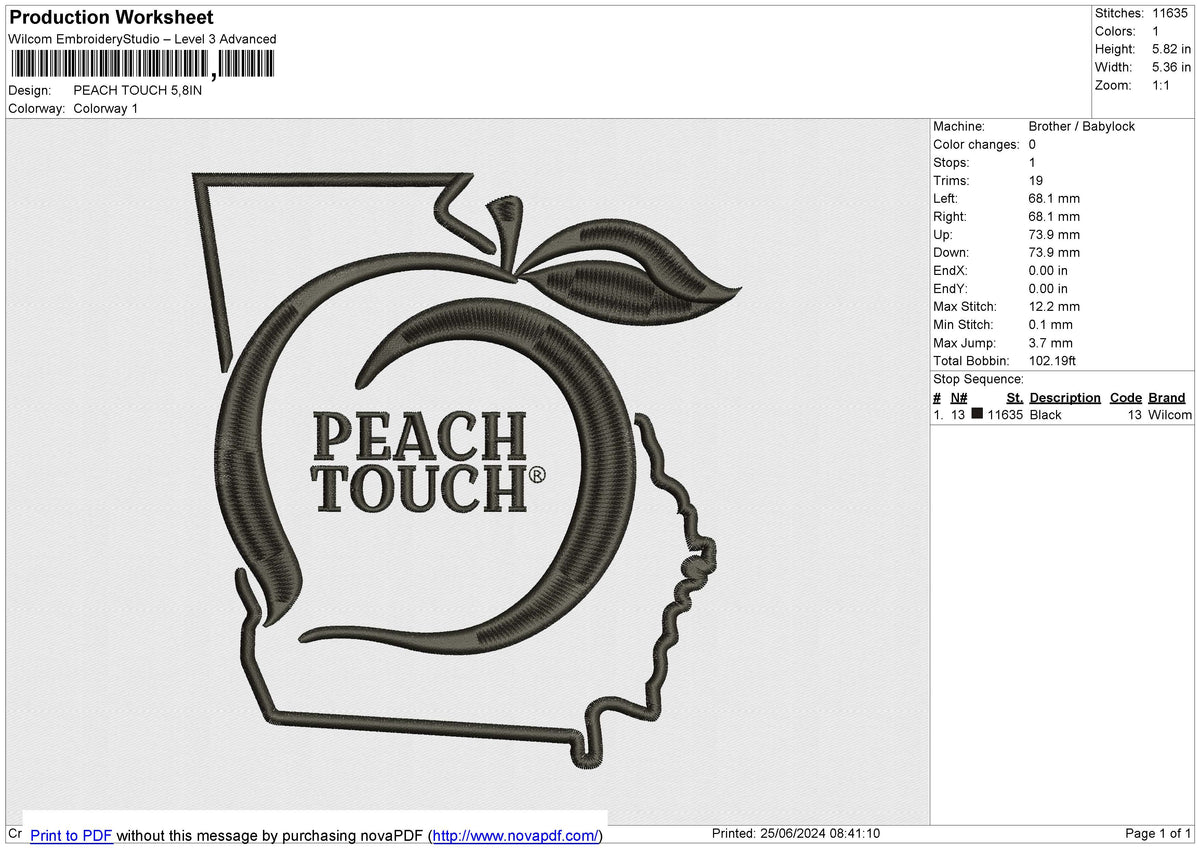This screenshot has height=848, width=1200.
Task: Select the Right value 68.1 mm
Action: click(x=1054, y=216)
